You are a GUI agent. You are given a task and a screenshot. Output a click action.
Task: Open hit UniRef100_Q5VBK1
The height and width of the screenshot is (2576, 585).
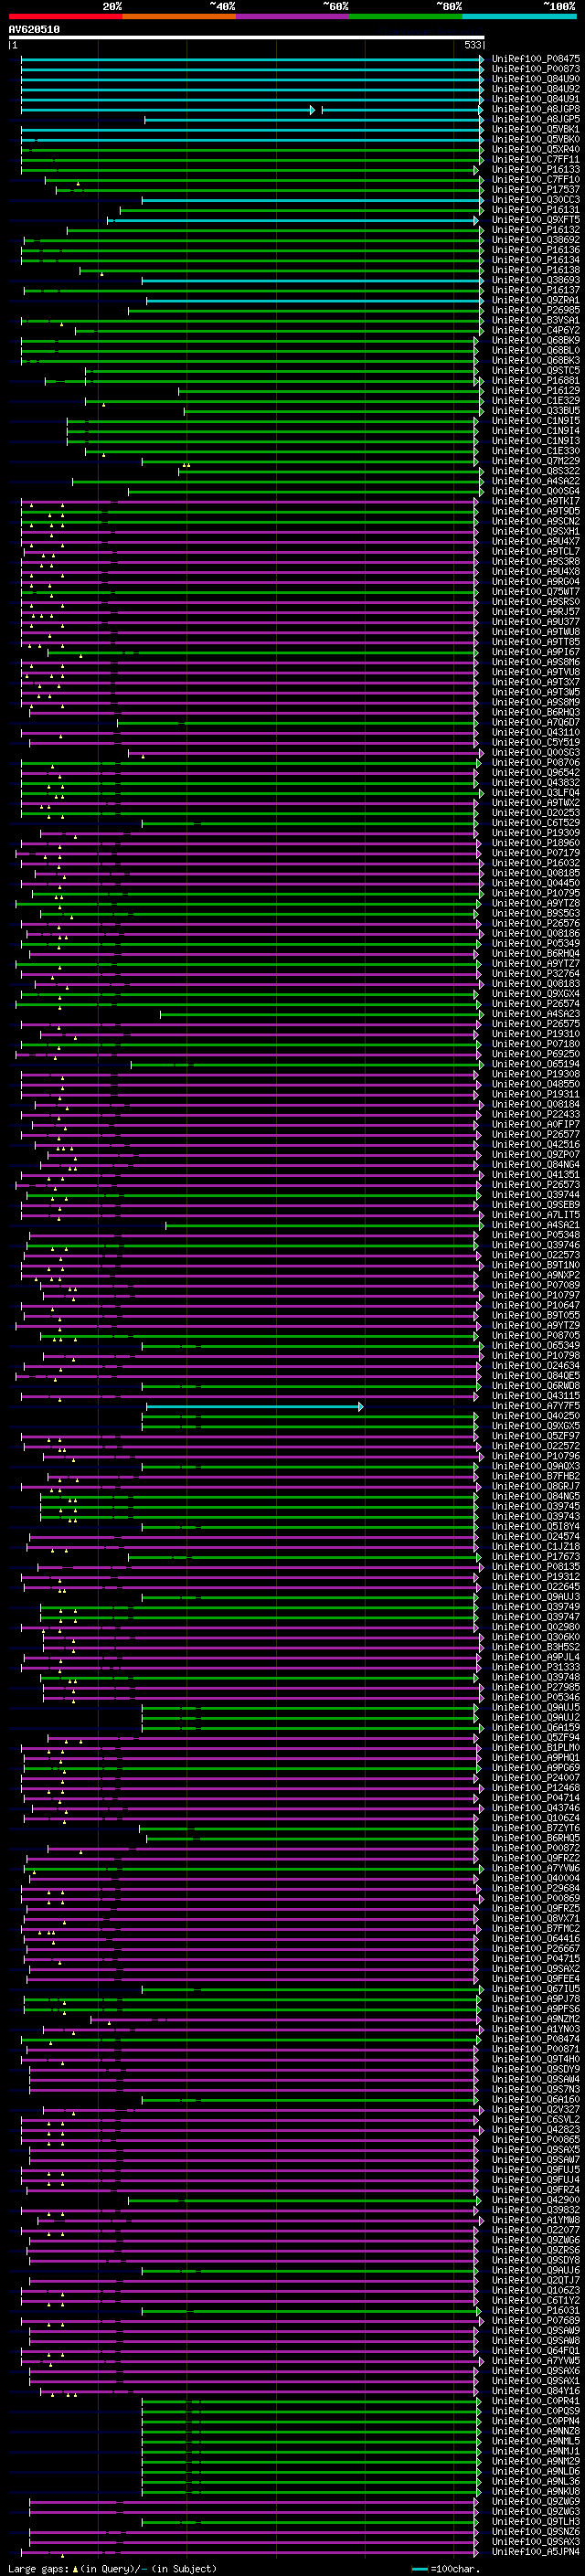coord(536,129)
